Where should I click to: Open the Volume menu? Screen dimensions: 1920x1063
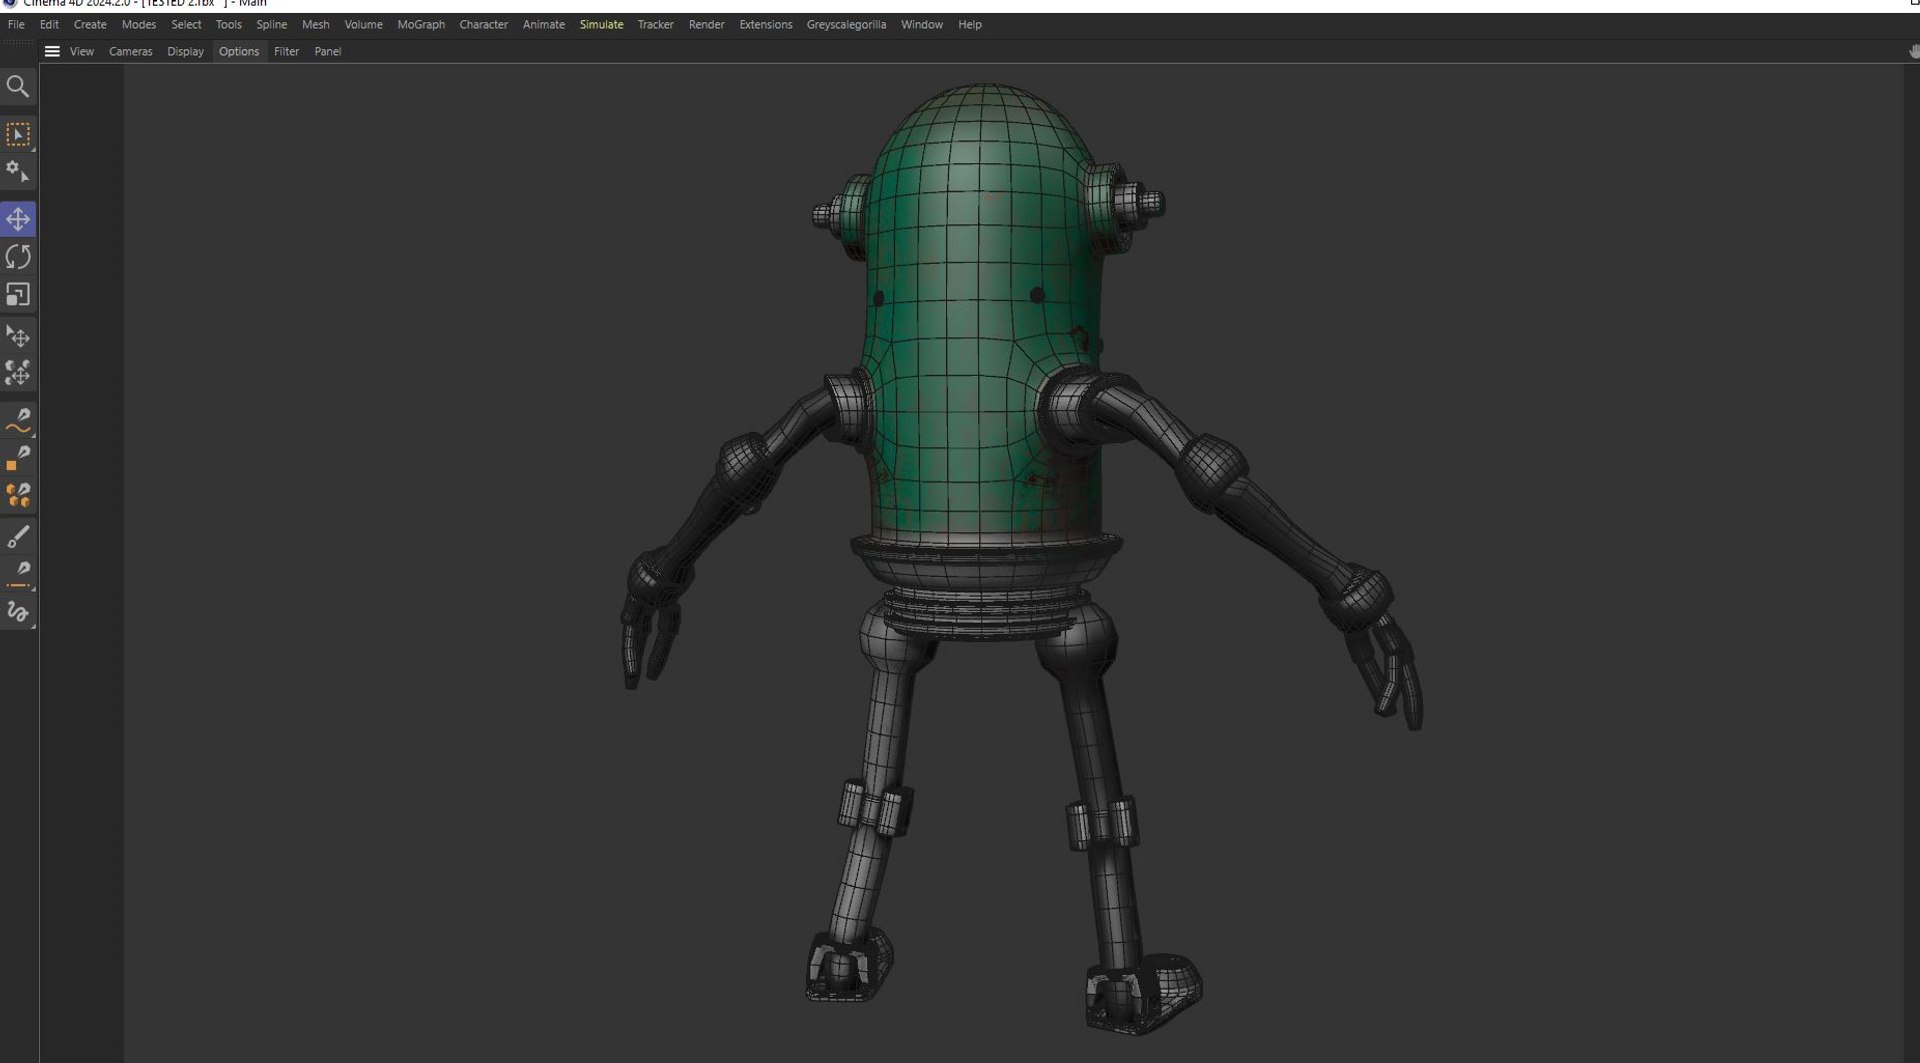point(363,25)
